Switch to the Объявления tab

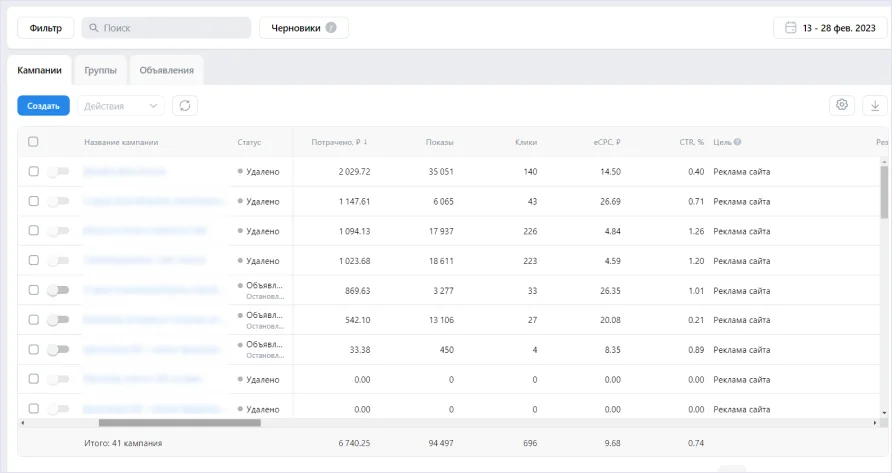[167, 71]
